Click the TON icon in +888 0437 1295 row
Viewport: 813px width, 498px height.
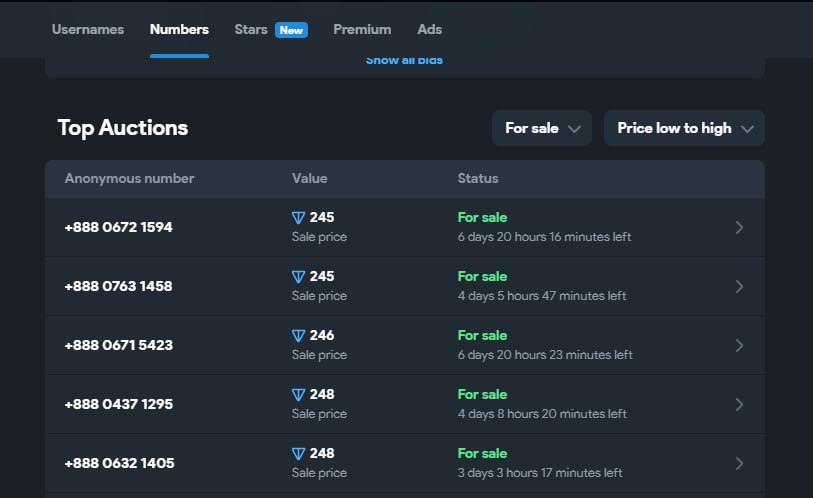(x=298, y=395)
